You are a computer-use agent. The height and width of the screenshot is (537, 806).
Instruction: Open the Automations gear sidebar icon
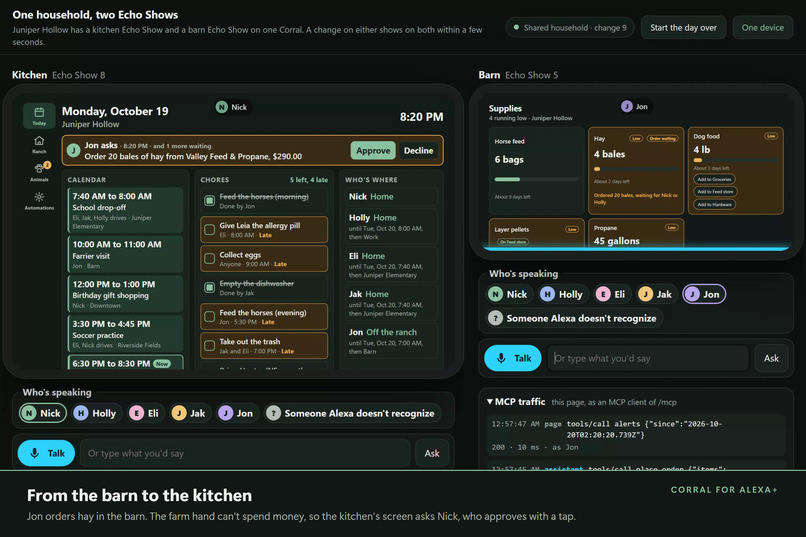pyautogui.click(x=39, y=201)
